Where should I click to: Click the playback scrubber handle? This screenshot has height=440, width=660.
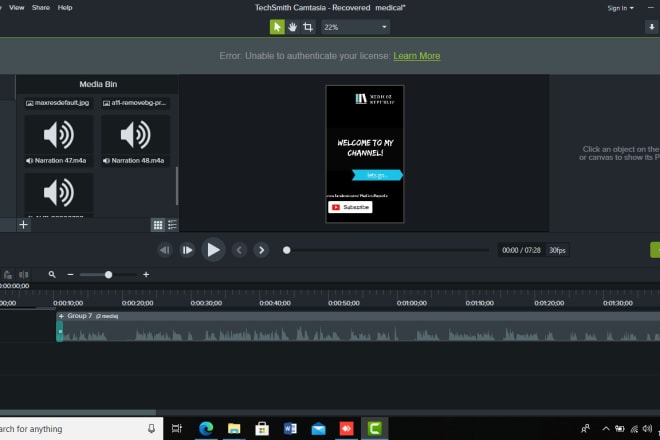pos(287,250)
